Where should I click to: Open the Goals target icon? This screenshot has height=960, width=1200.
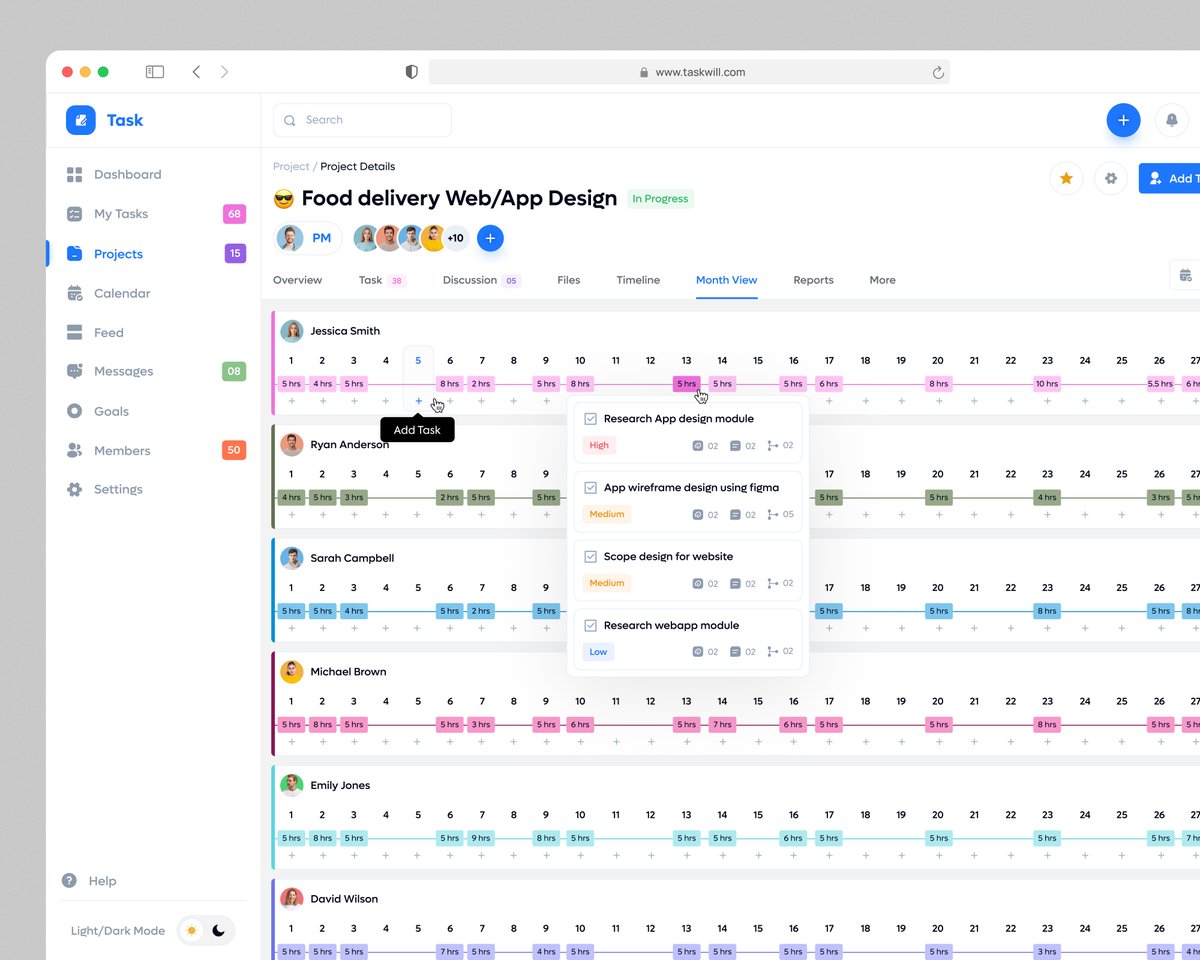point(74,411)
